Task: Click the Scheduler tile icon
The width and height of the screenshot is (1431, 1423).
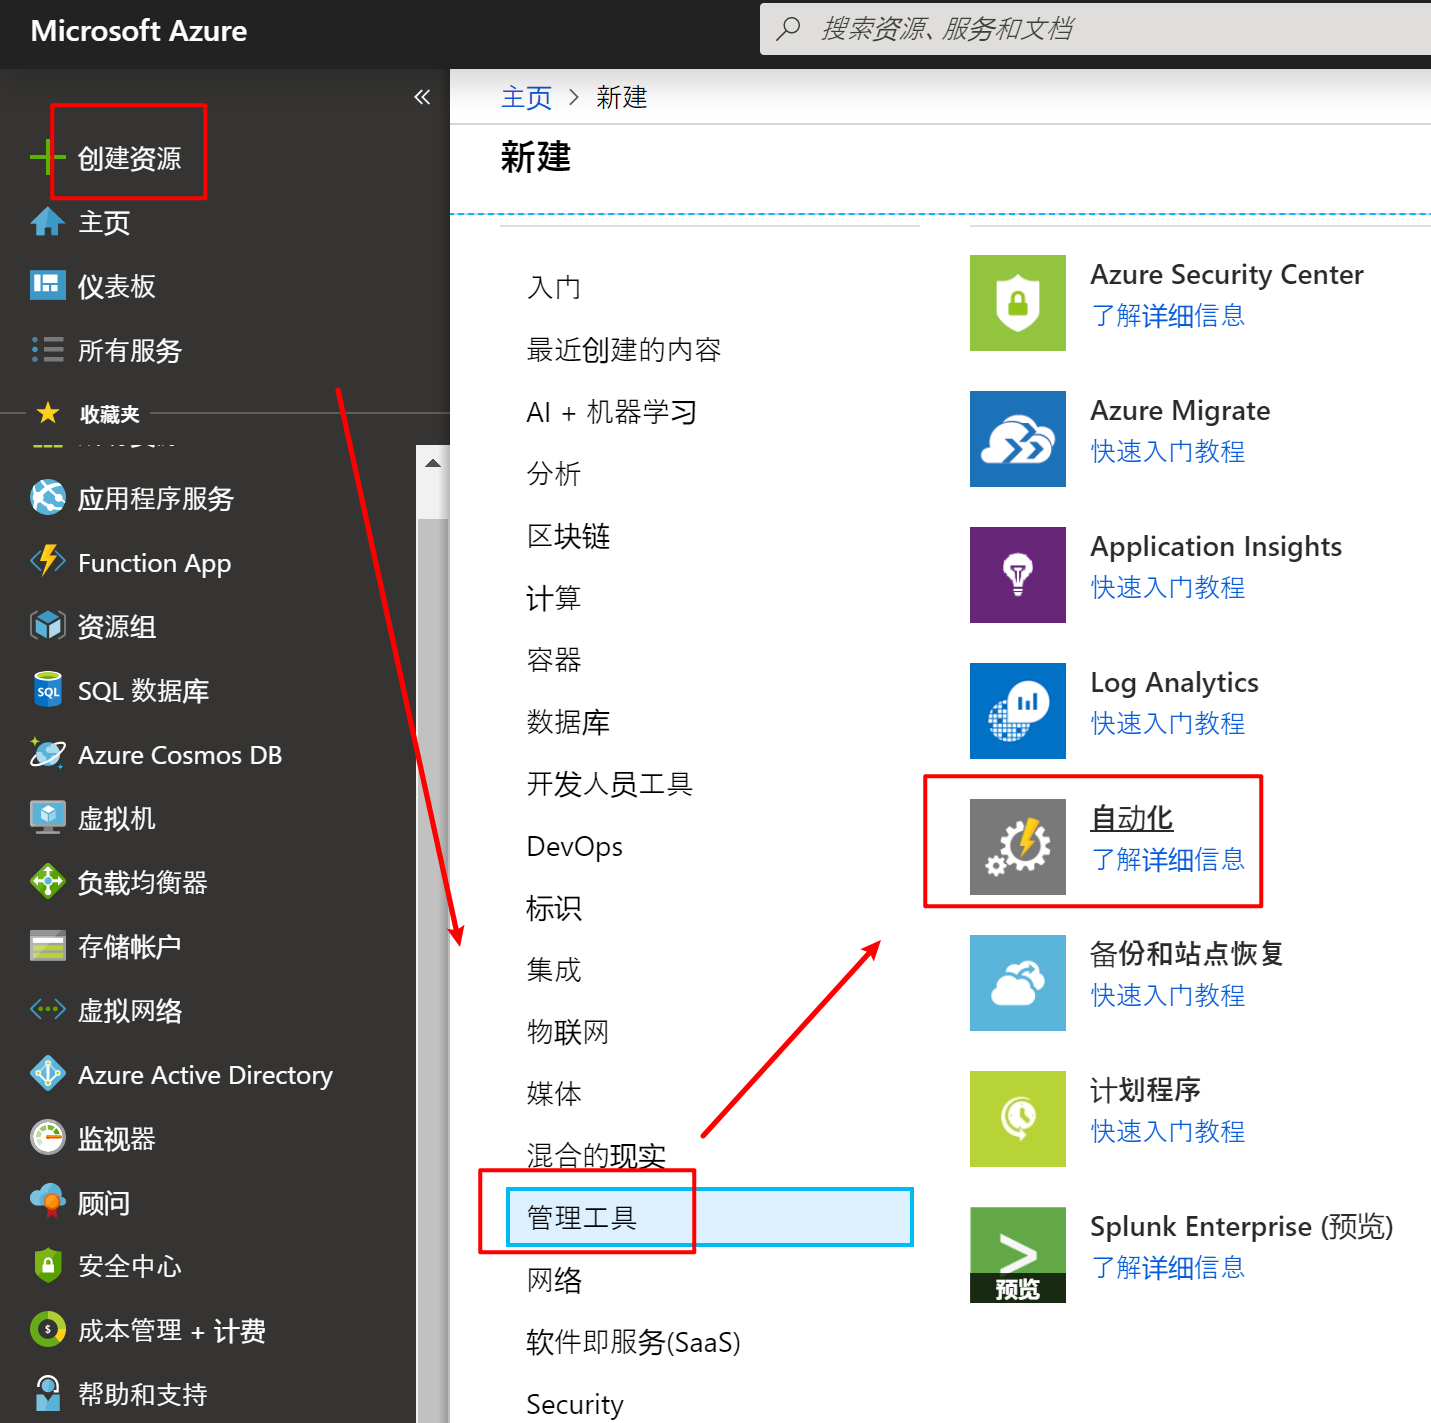Action: click(1018, 1119)
